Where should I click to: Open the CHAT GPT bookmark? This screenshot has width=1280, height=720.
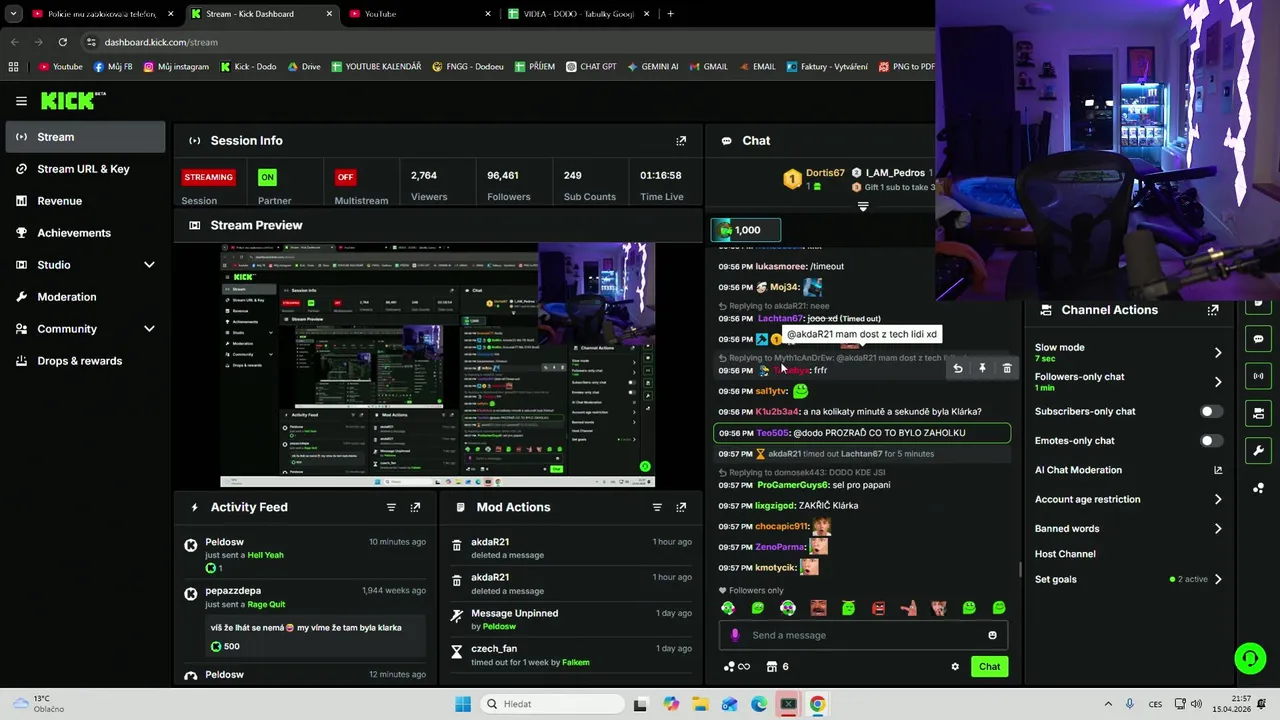click(591, 67)
